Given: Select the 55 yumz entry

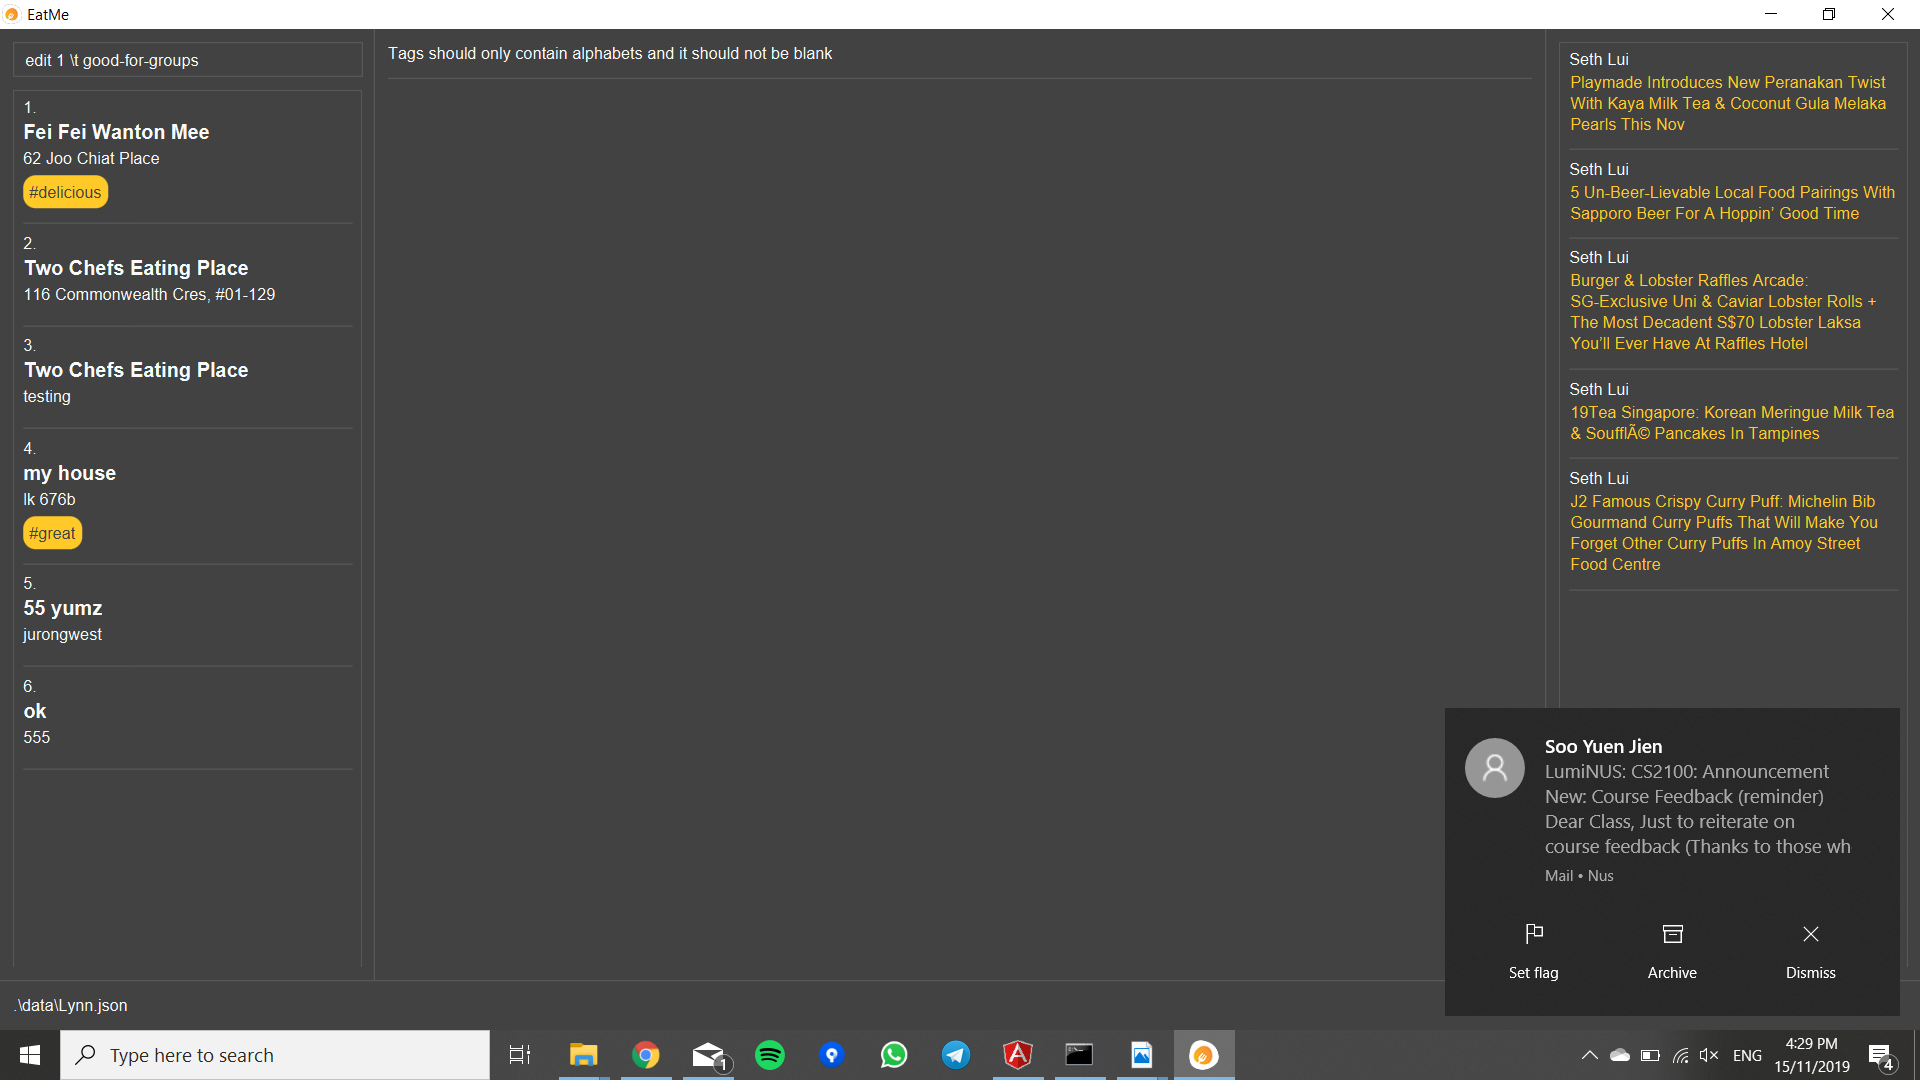Looking at the screenshot, I should pyautogui.click(x=188, y=615).
